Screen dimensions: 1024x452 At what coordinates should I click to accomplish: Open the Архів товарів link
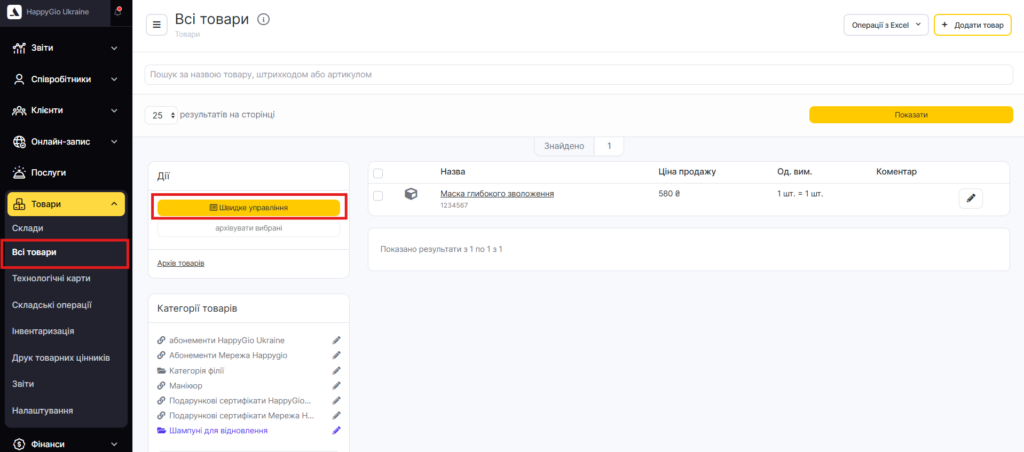pyautogui.click(x=181, y=263)
